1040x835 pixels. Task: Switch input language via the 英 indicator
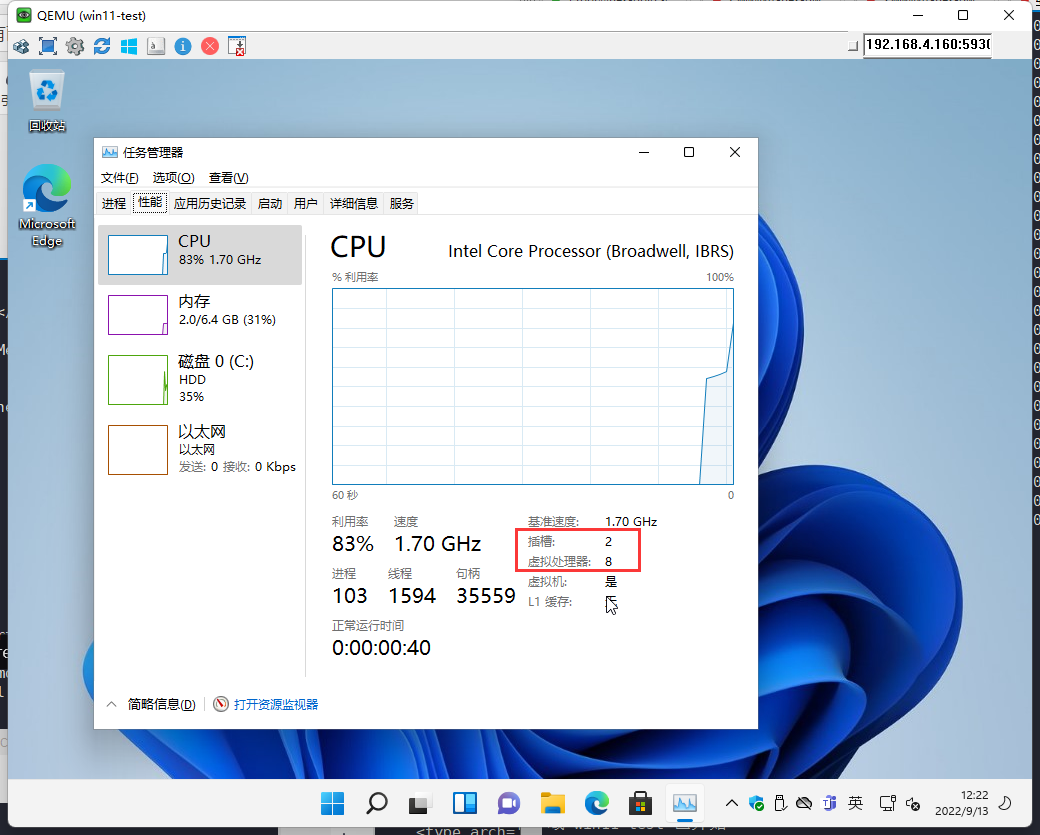coord(855,803)
